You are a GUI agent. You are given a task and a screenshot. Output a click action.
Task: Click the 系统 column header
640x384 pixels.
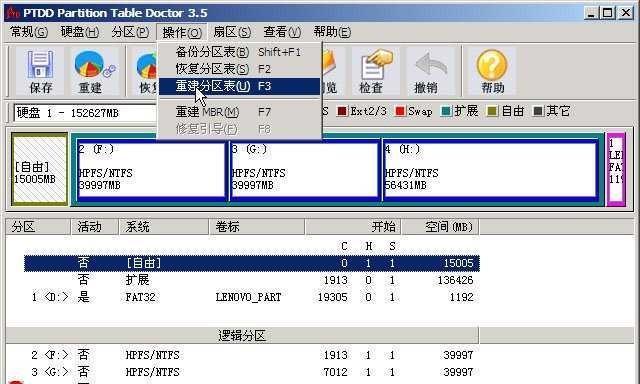(164, 226)
